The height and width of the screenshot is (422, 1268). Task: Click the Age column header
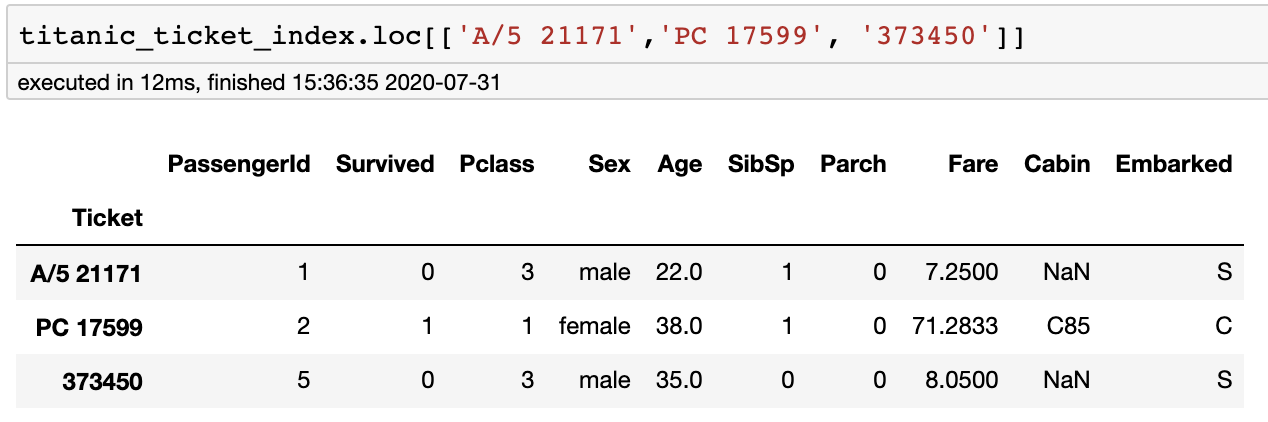[x=680, y=164]
